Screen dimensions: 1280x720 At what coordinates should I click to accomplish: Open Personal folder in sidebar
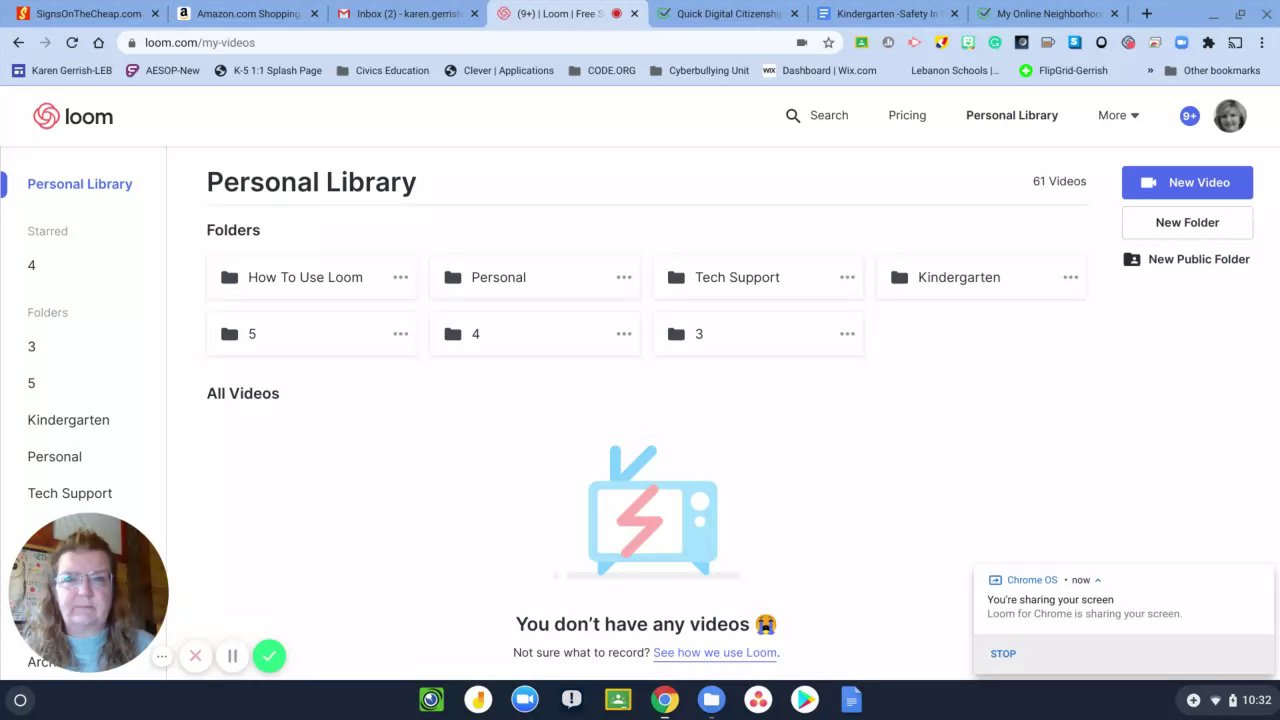coord(55,456)
